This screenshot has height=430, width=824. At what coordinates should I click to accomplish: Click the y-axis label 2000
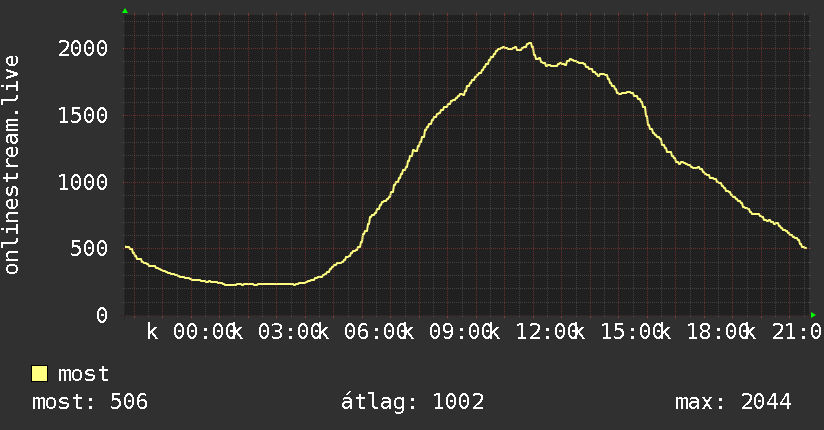[x=83, y=48]
